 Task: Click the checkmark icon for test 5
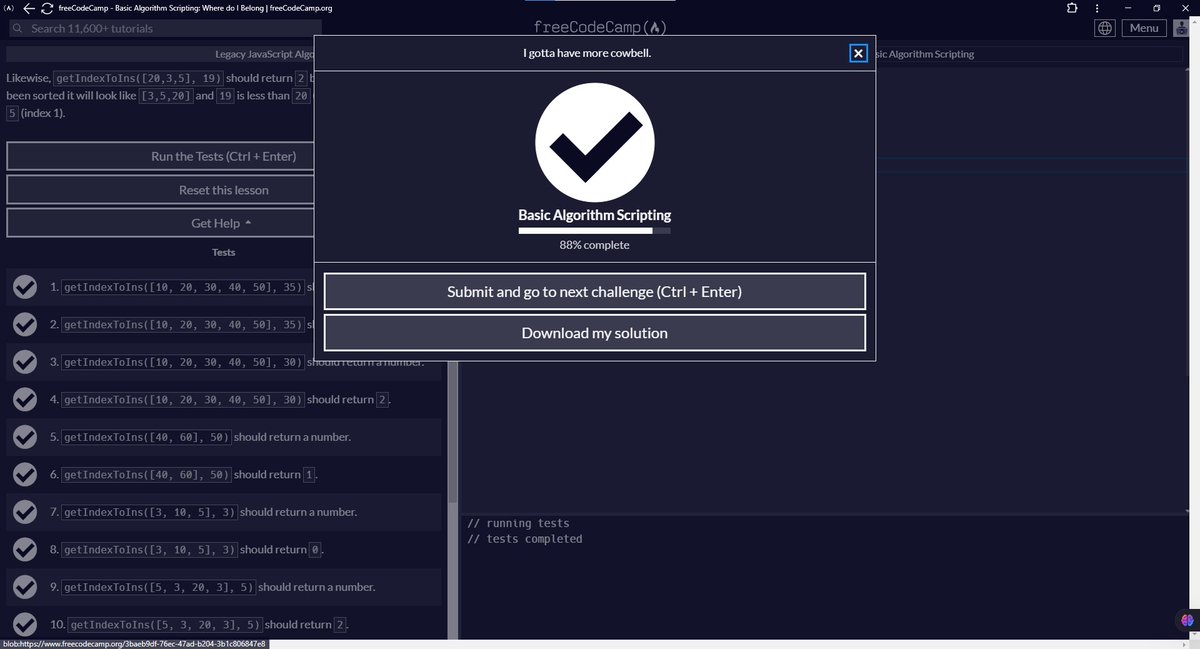point(25,437)
